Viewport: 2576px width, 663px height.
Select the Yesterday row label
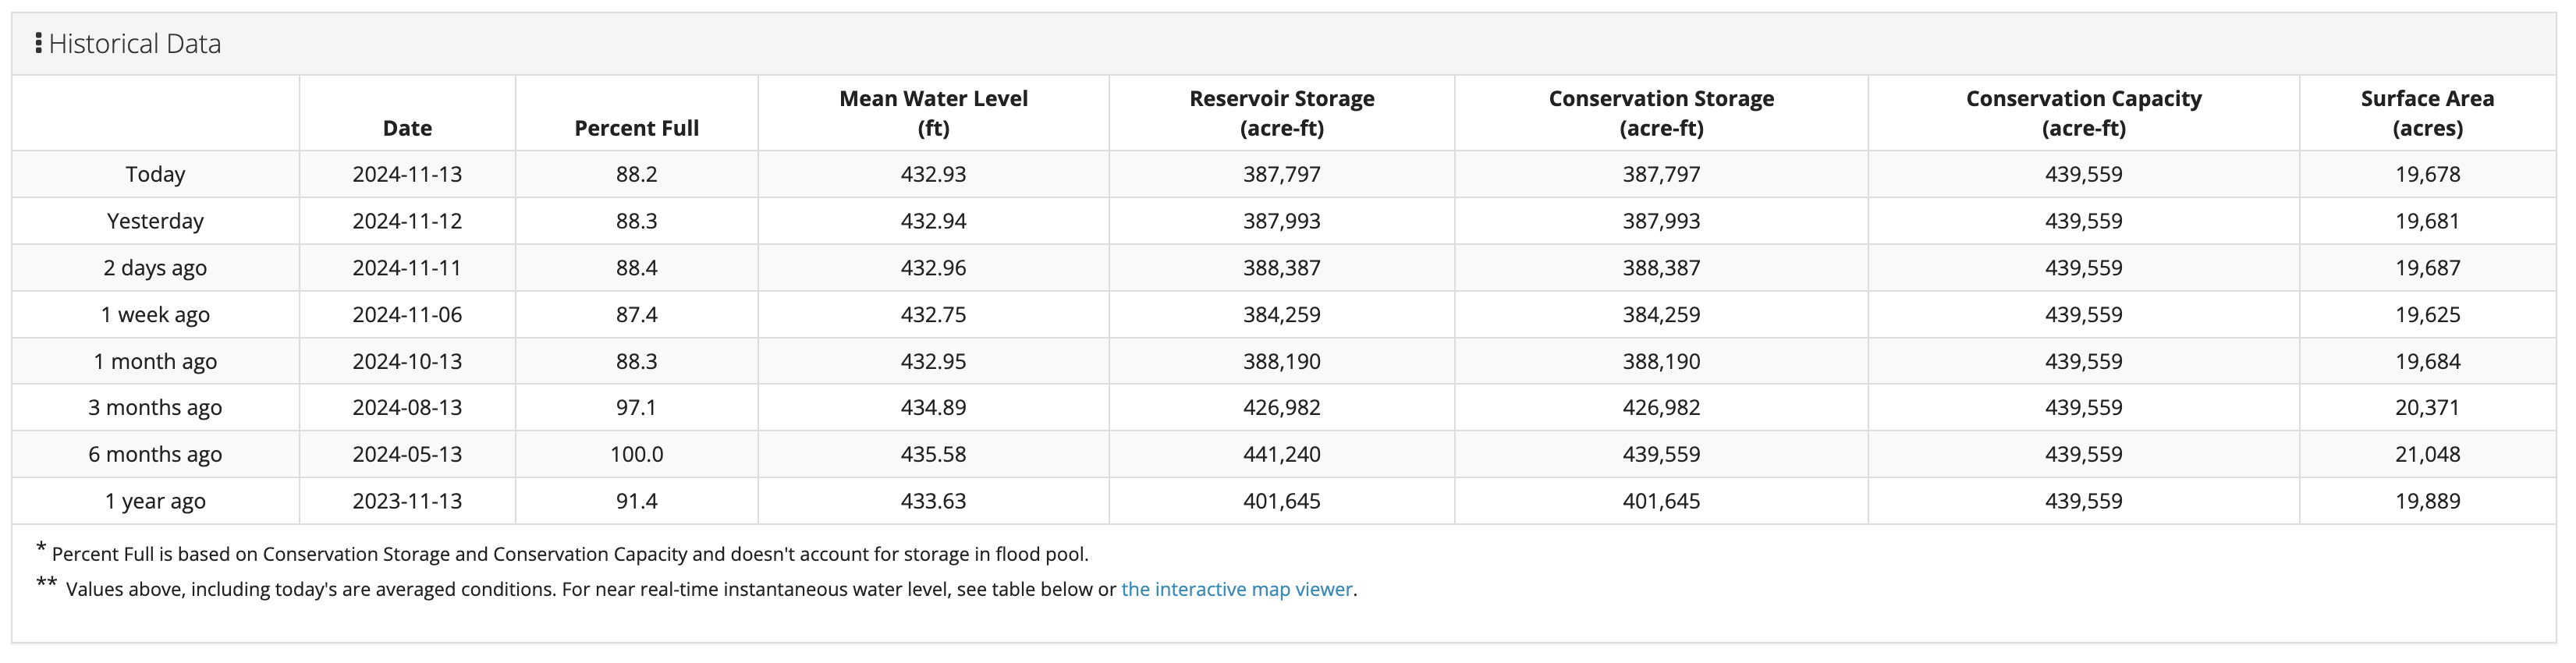pyautogui.click(x=155, y=221)
